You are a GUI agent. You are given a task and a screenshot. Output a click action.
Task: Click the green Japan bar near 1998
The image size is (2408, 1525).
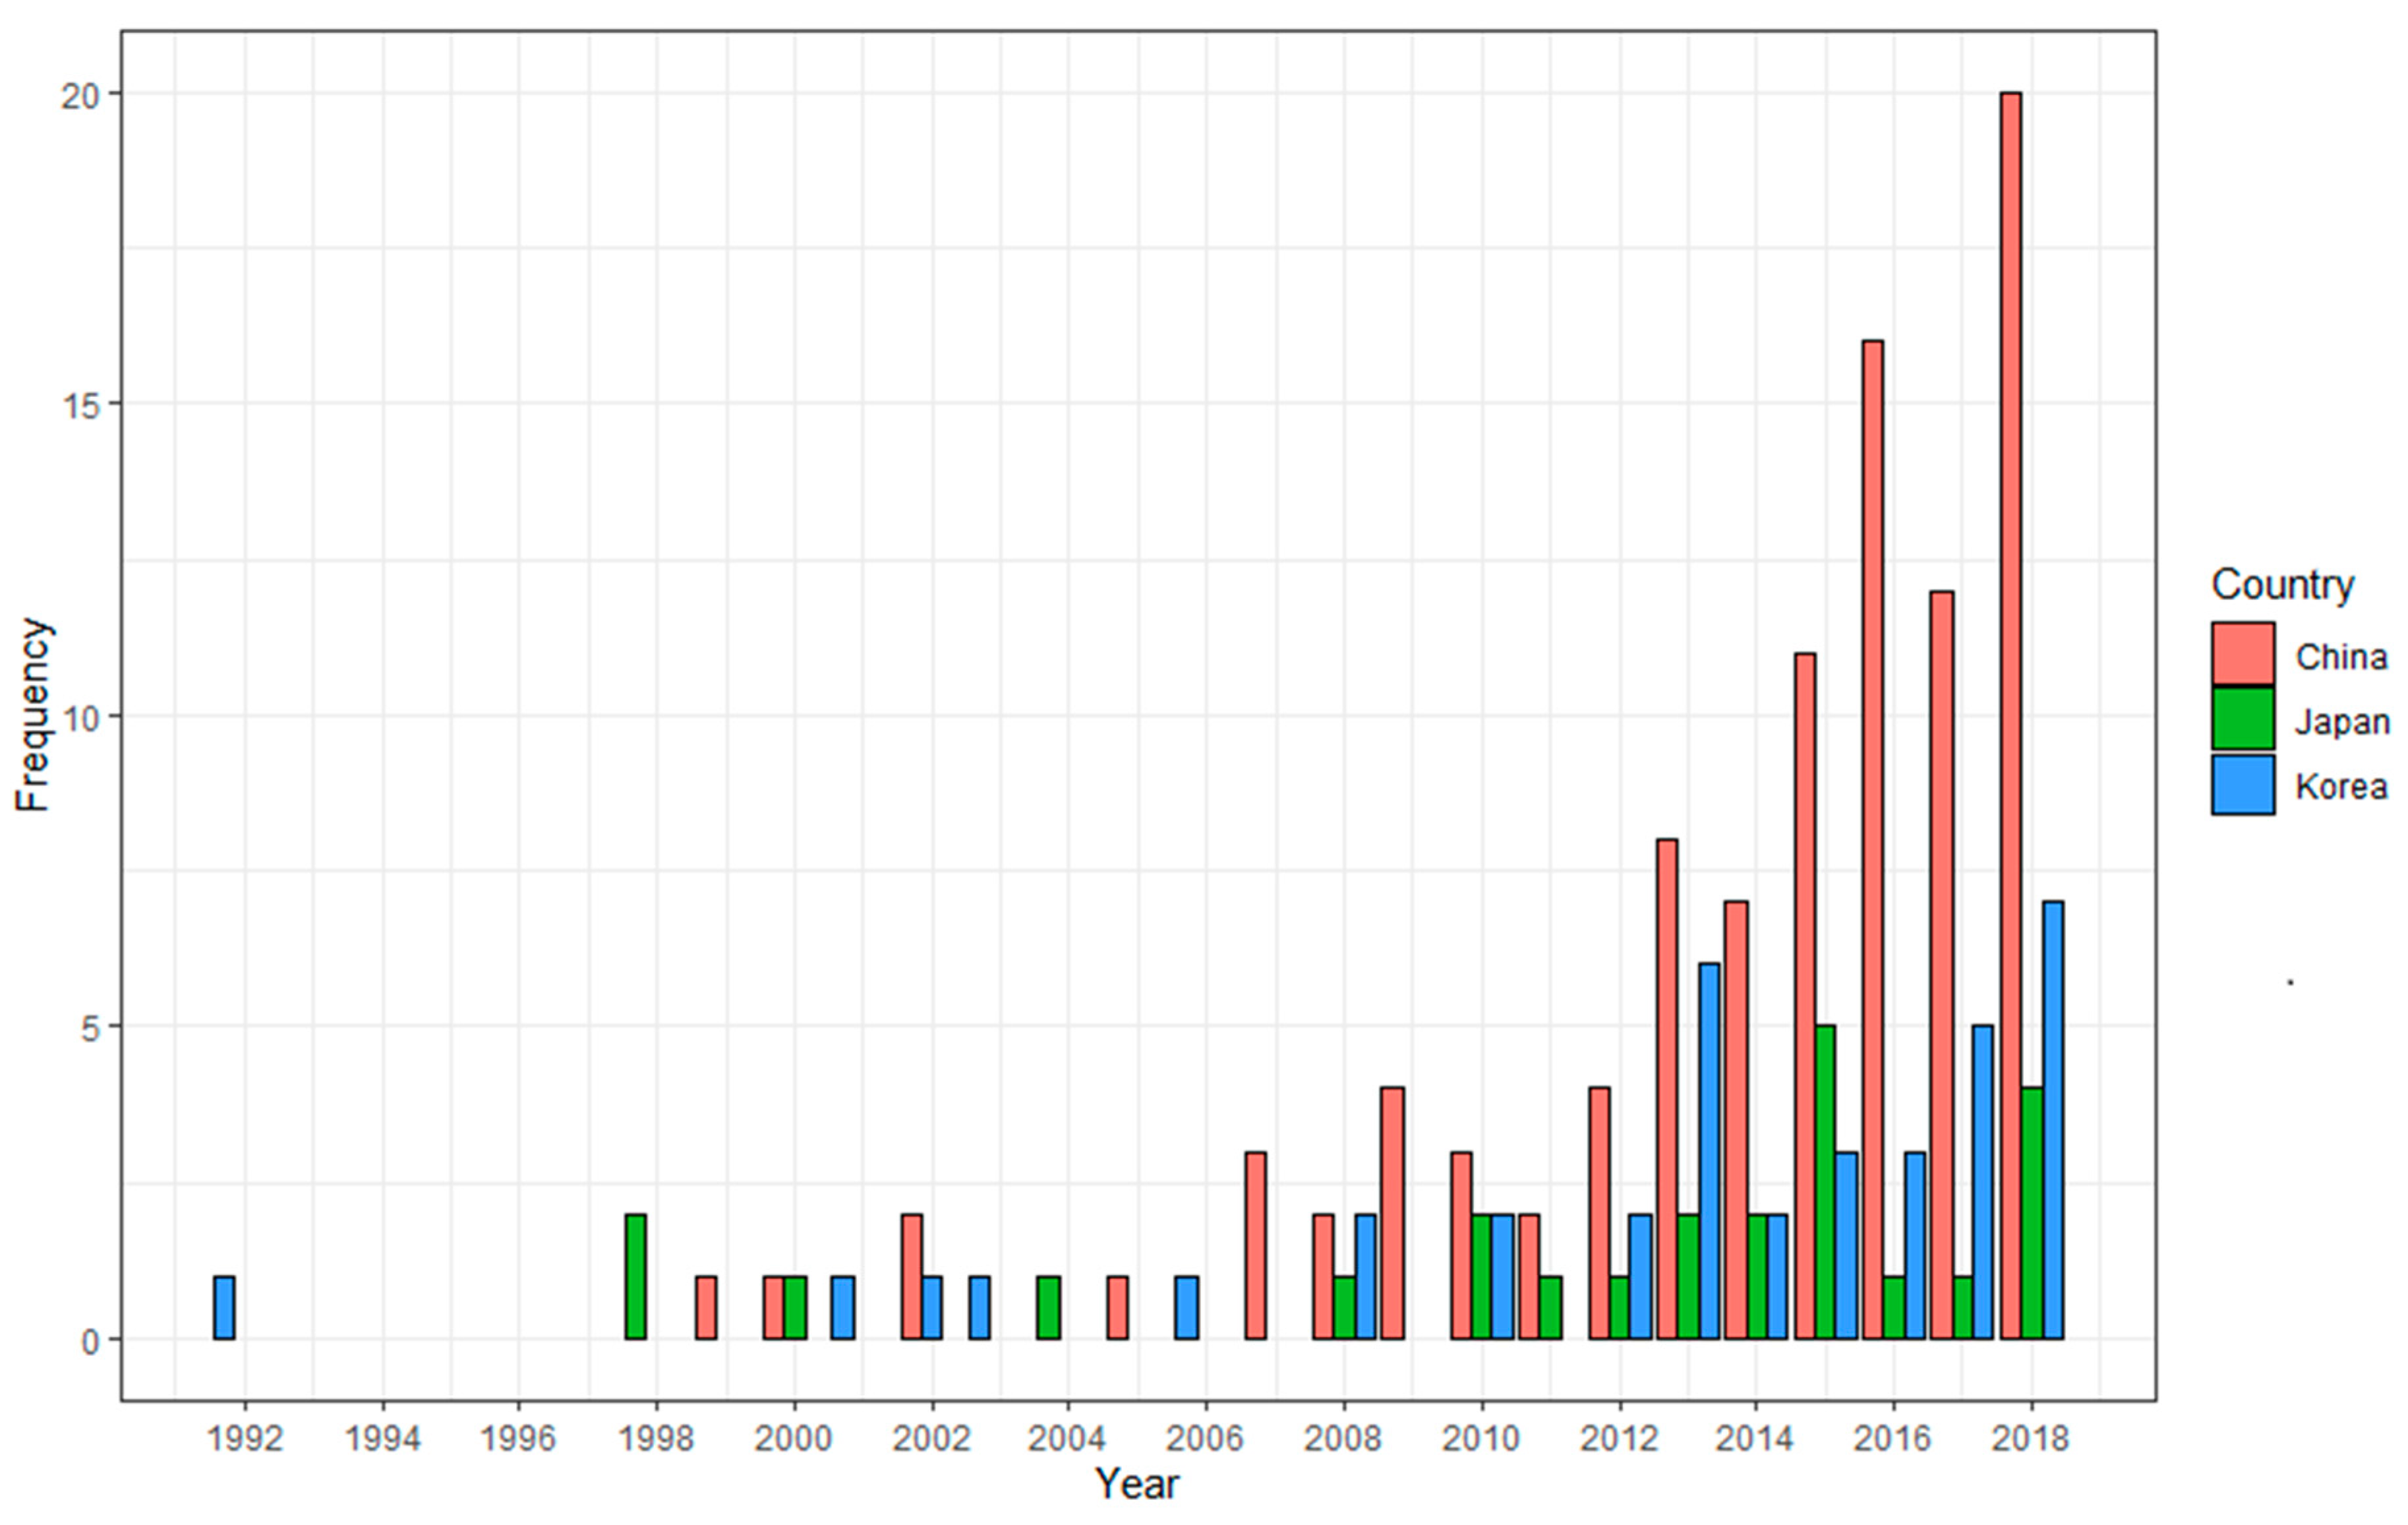pyautogui.click(x=635, y=1276)
